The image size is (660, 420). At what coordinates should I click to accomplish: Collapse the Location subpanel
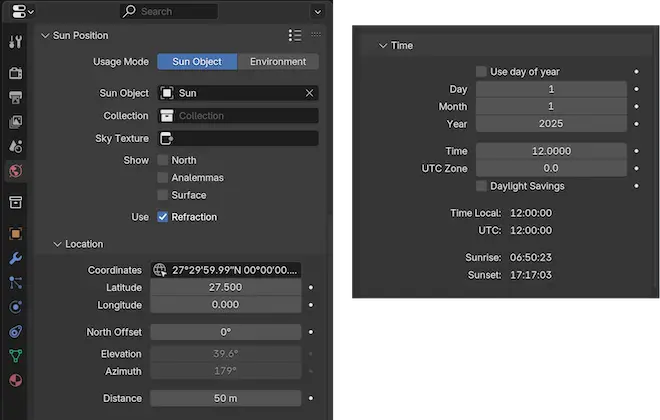coord(57,244)
